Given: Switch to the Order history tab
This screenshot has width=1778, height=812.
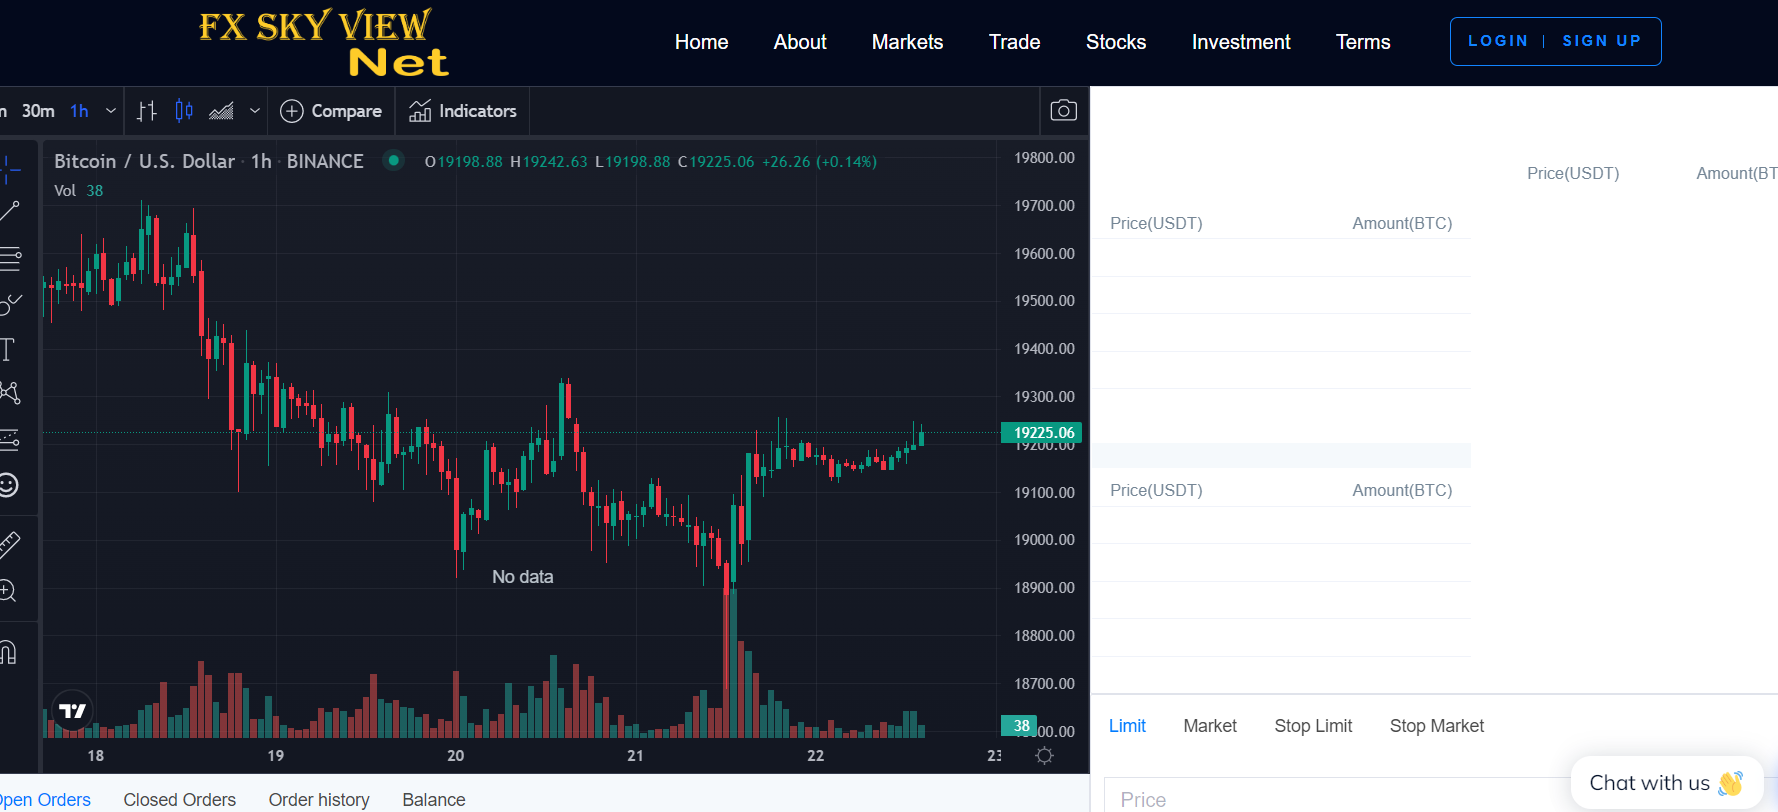Looking at the screenshot, I should click(x=319, y=799).
